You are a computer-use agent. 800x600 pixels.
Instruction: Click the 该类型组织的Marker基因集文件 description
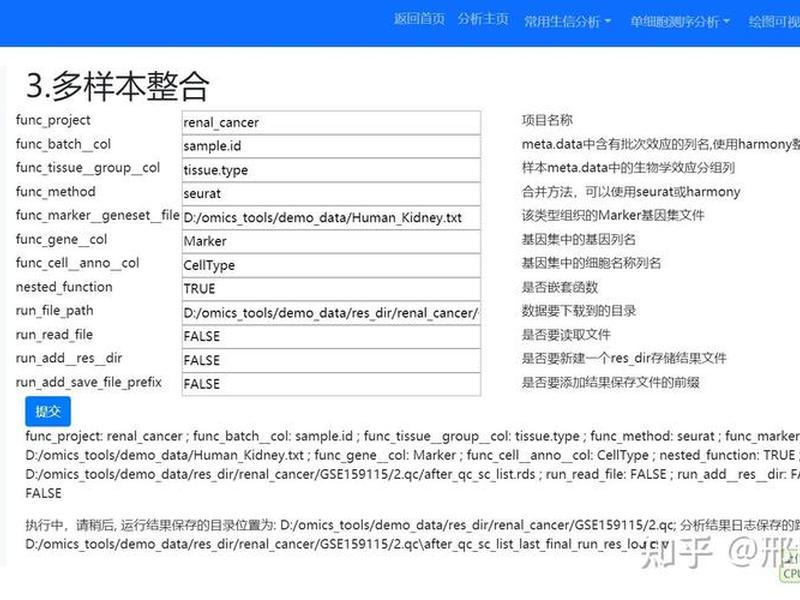[x=613, y=216]
